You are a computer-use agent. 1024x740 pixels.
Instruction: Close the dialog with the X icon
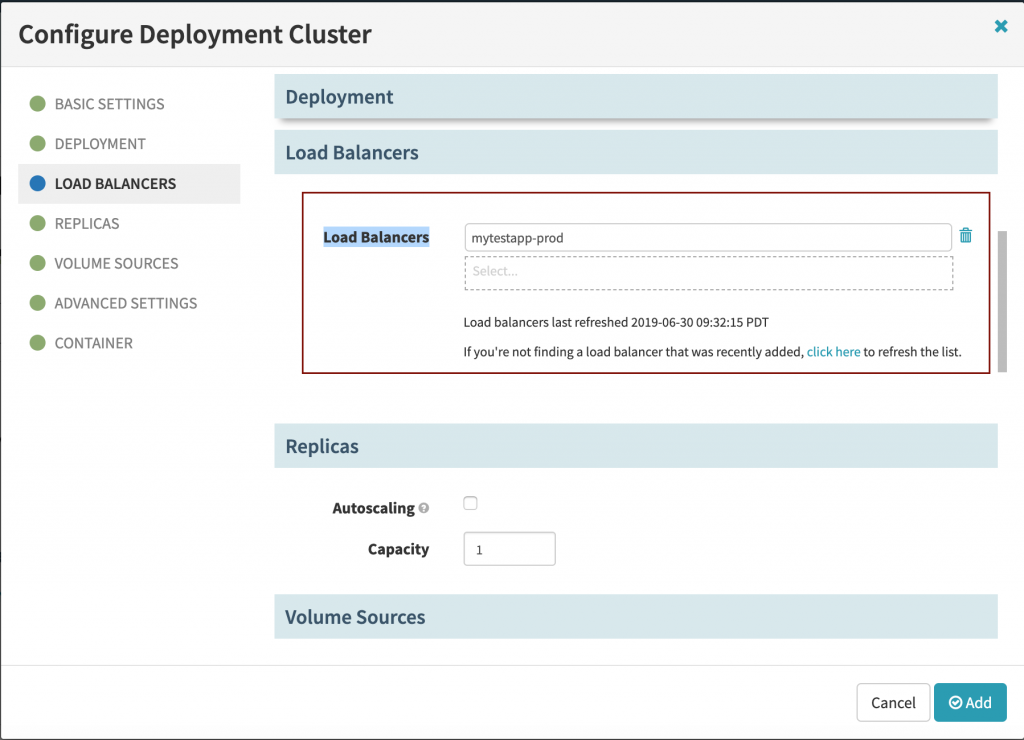tap(1000, 27)
